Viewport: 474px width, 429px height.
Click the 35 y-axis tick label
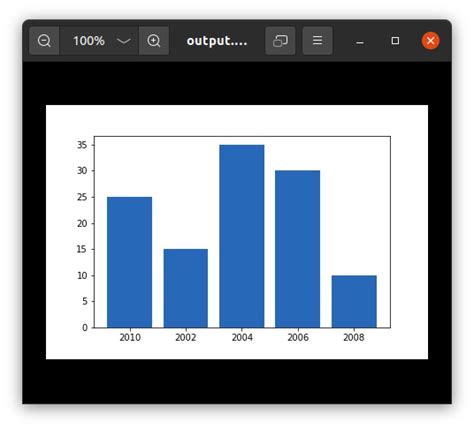point(82,145)
